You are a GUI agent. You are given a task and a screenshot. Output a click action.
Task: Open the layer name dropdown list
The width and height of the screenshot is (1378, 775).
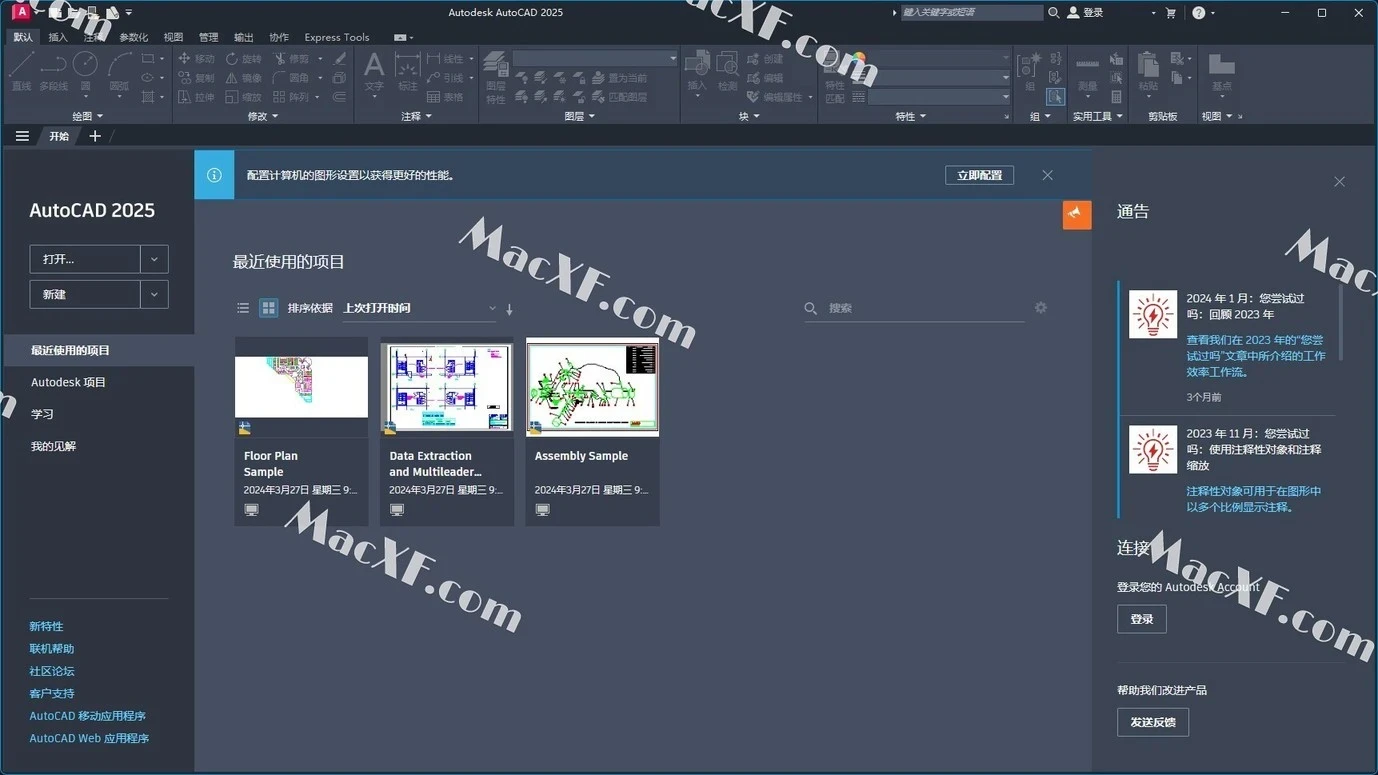pos(595,59)
